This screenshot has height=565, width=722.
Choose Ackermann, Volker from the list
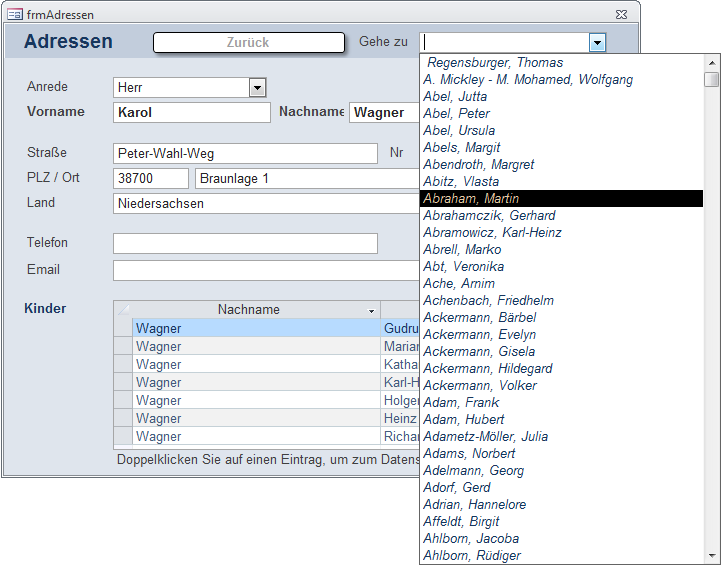562,385
